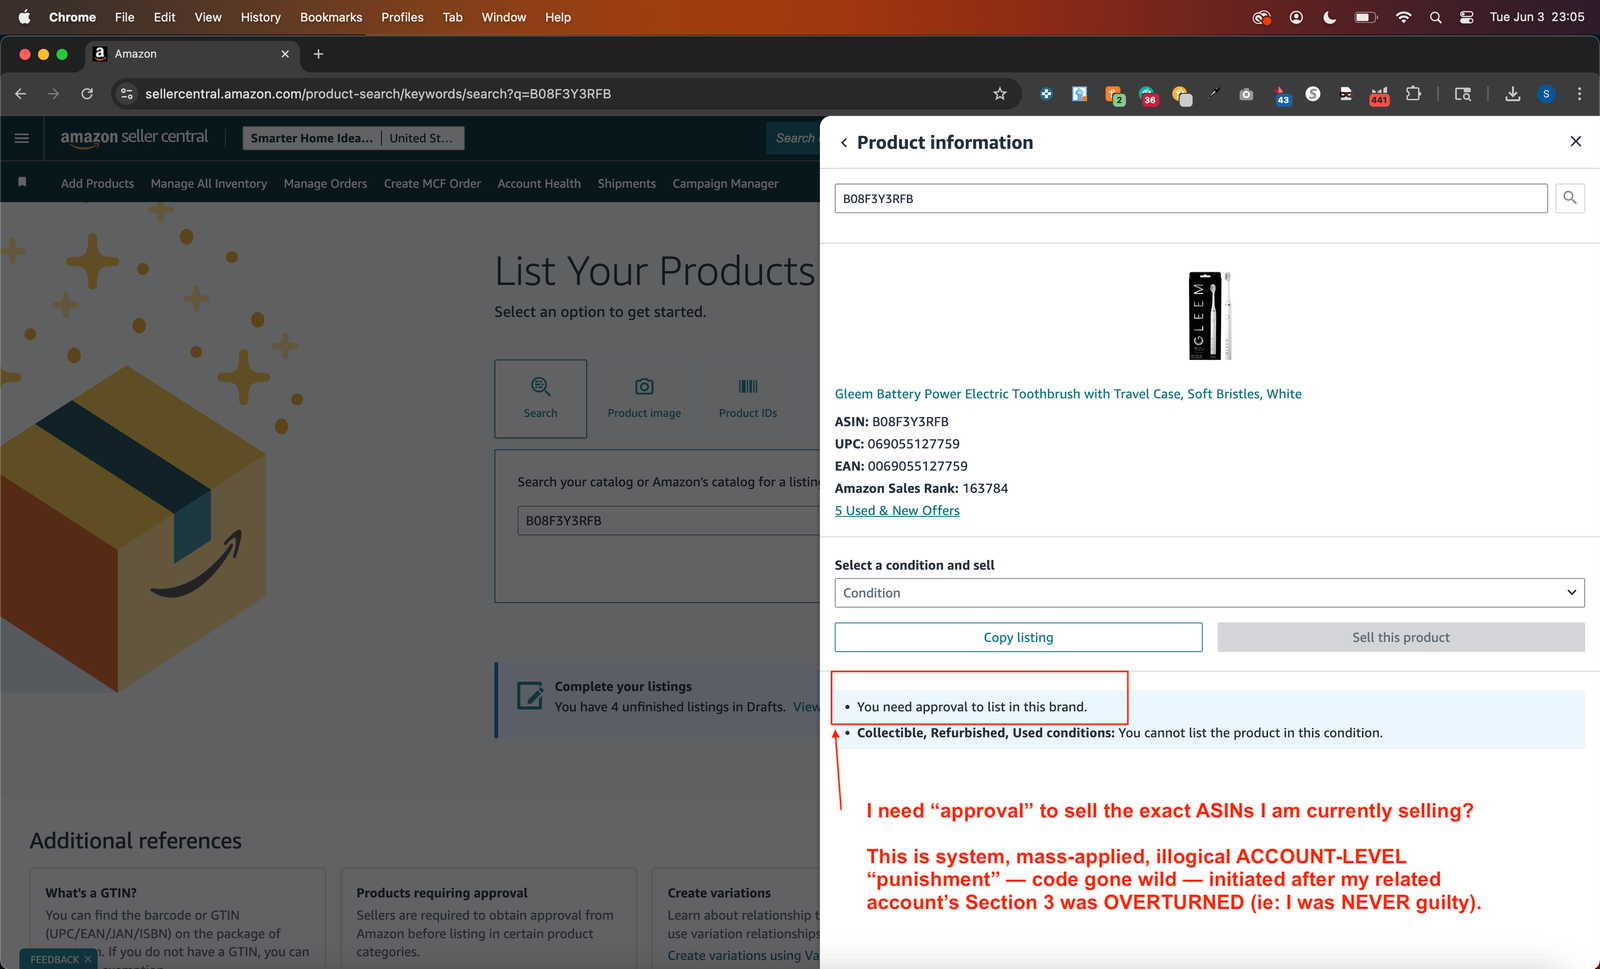This screenshot has width=1600, height=969.
Task: Click the Copy listing button
Action: 1018,637
